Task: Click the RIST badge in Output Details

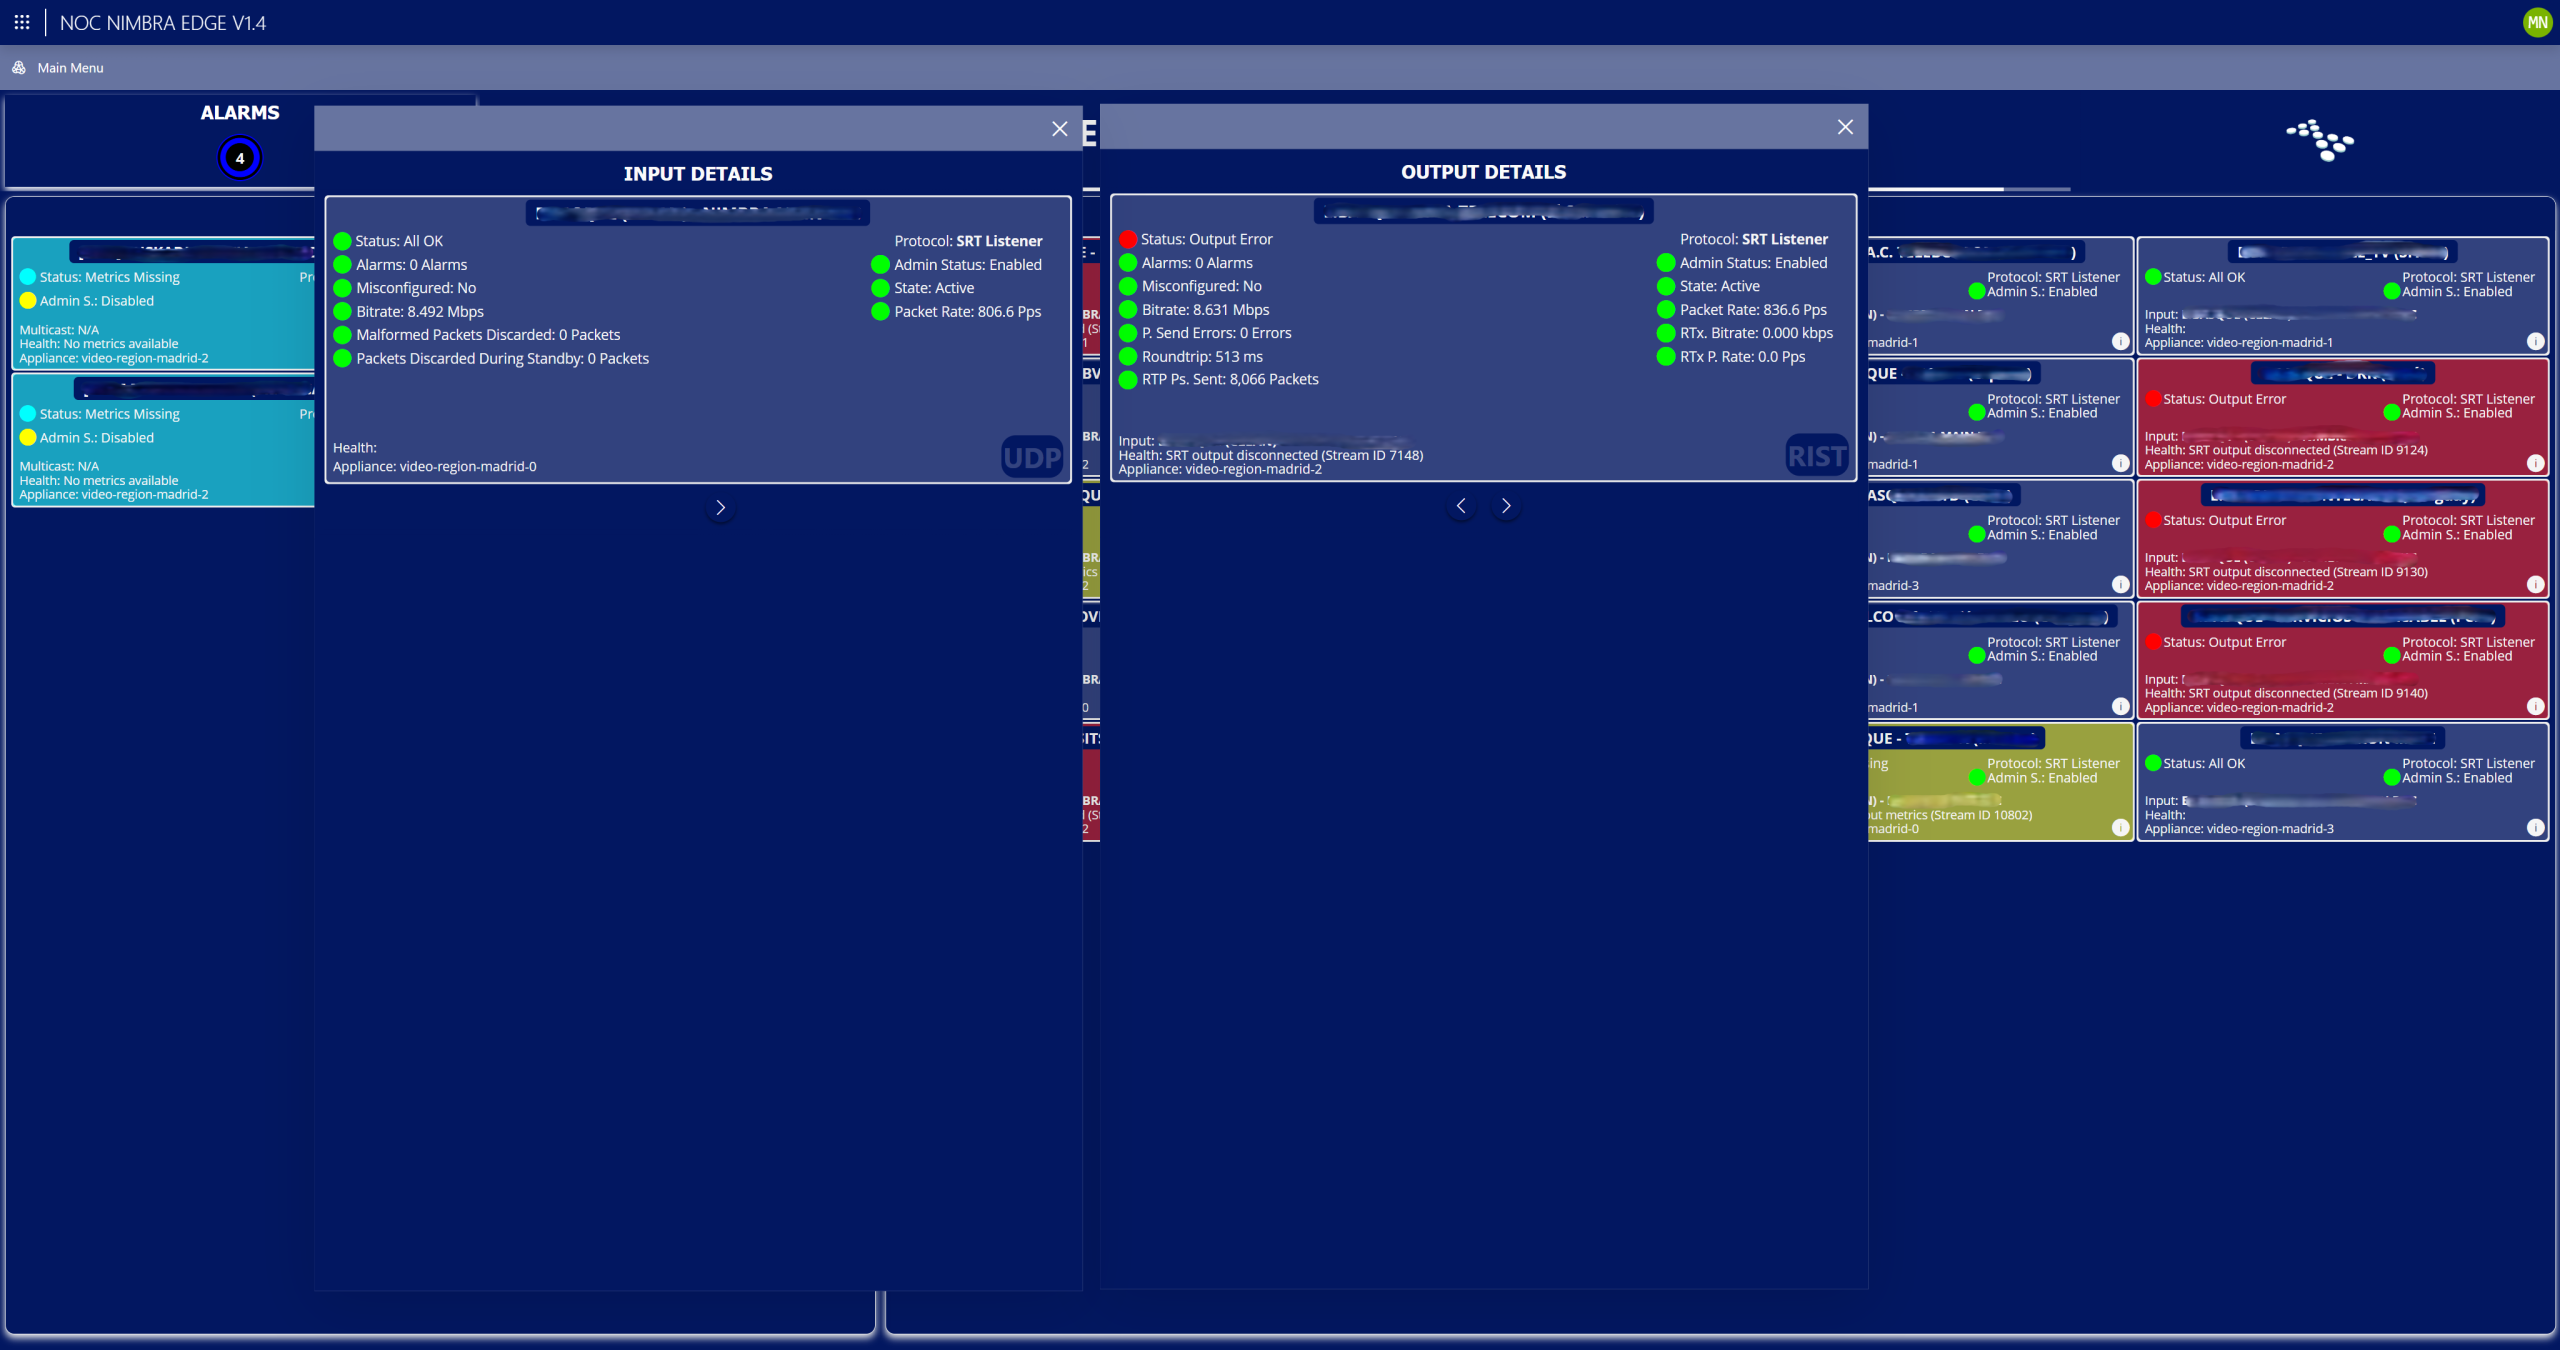Action: (x=1816, y=456)
